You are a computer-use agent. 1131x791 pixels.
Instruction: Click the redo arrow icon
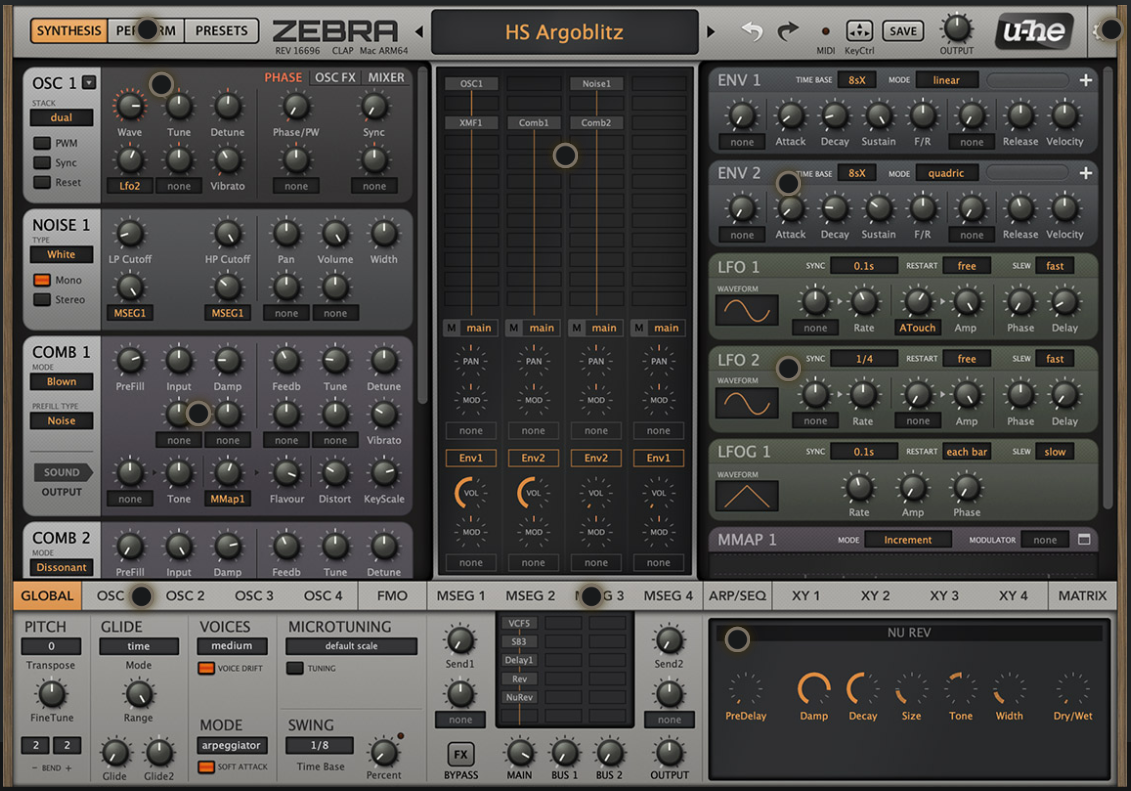(788, 31)
